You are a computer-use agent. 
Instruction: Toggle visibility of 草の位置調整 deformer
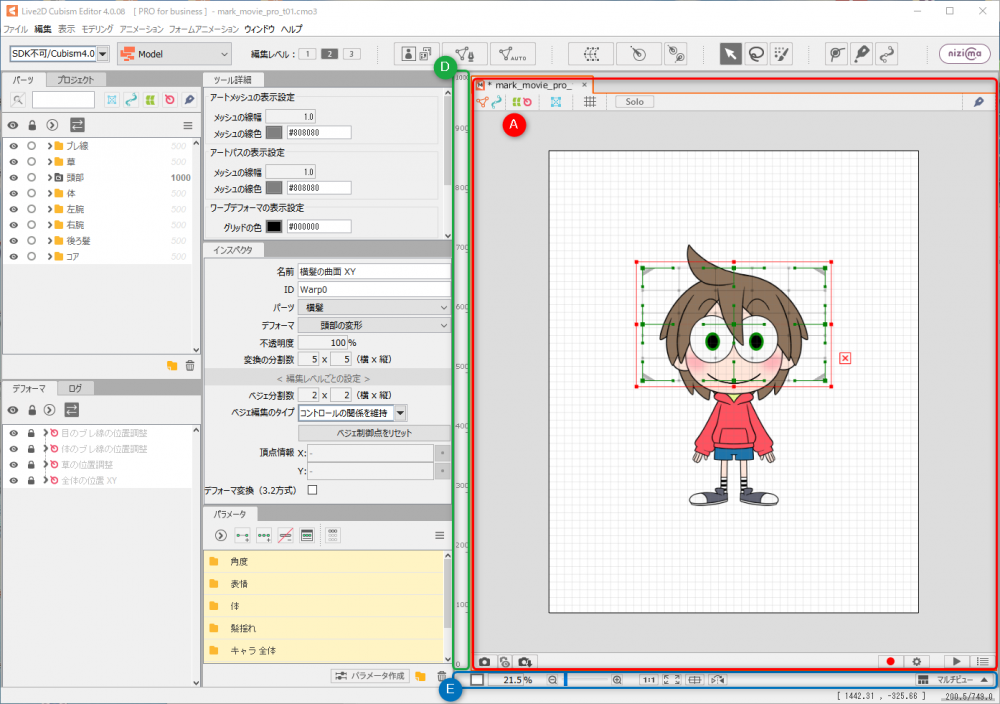(13, 465)
